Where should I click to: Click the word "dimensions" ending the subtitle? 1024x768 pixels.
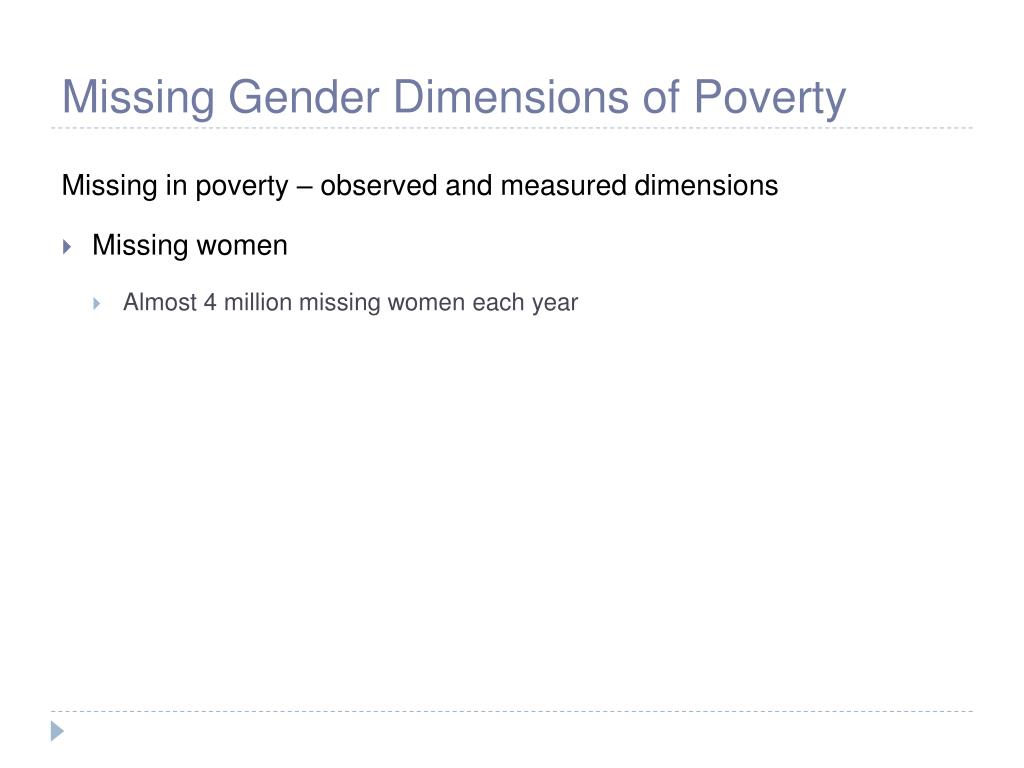point(707,185)
